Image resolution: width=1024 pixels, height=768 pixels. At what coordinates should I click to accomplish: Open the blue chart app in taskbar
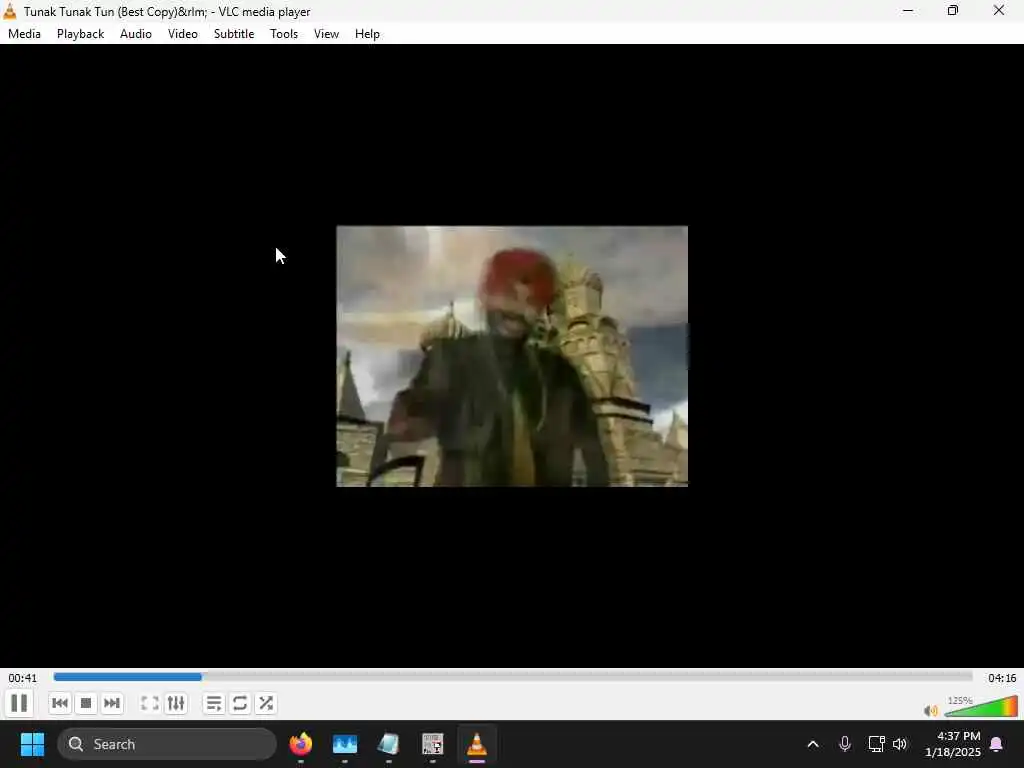click(x=345, y=744)
